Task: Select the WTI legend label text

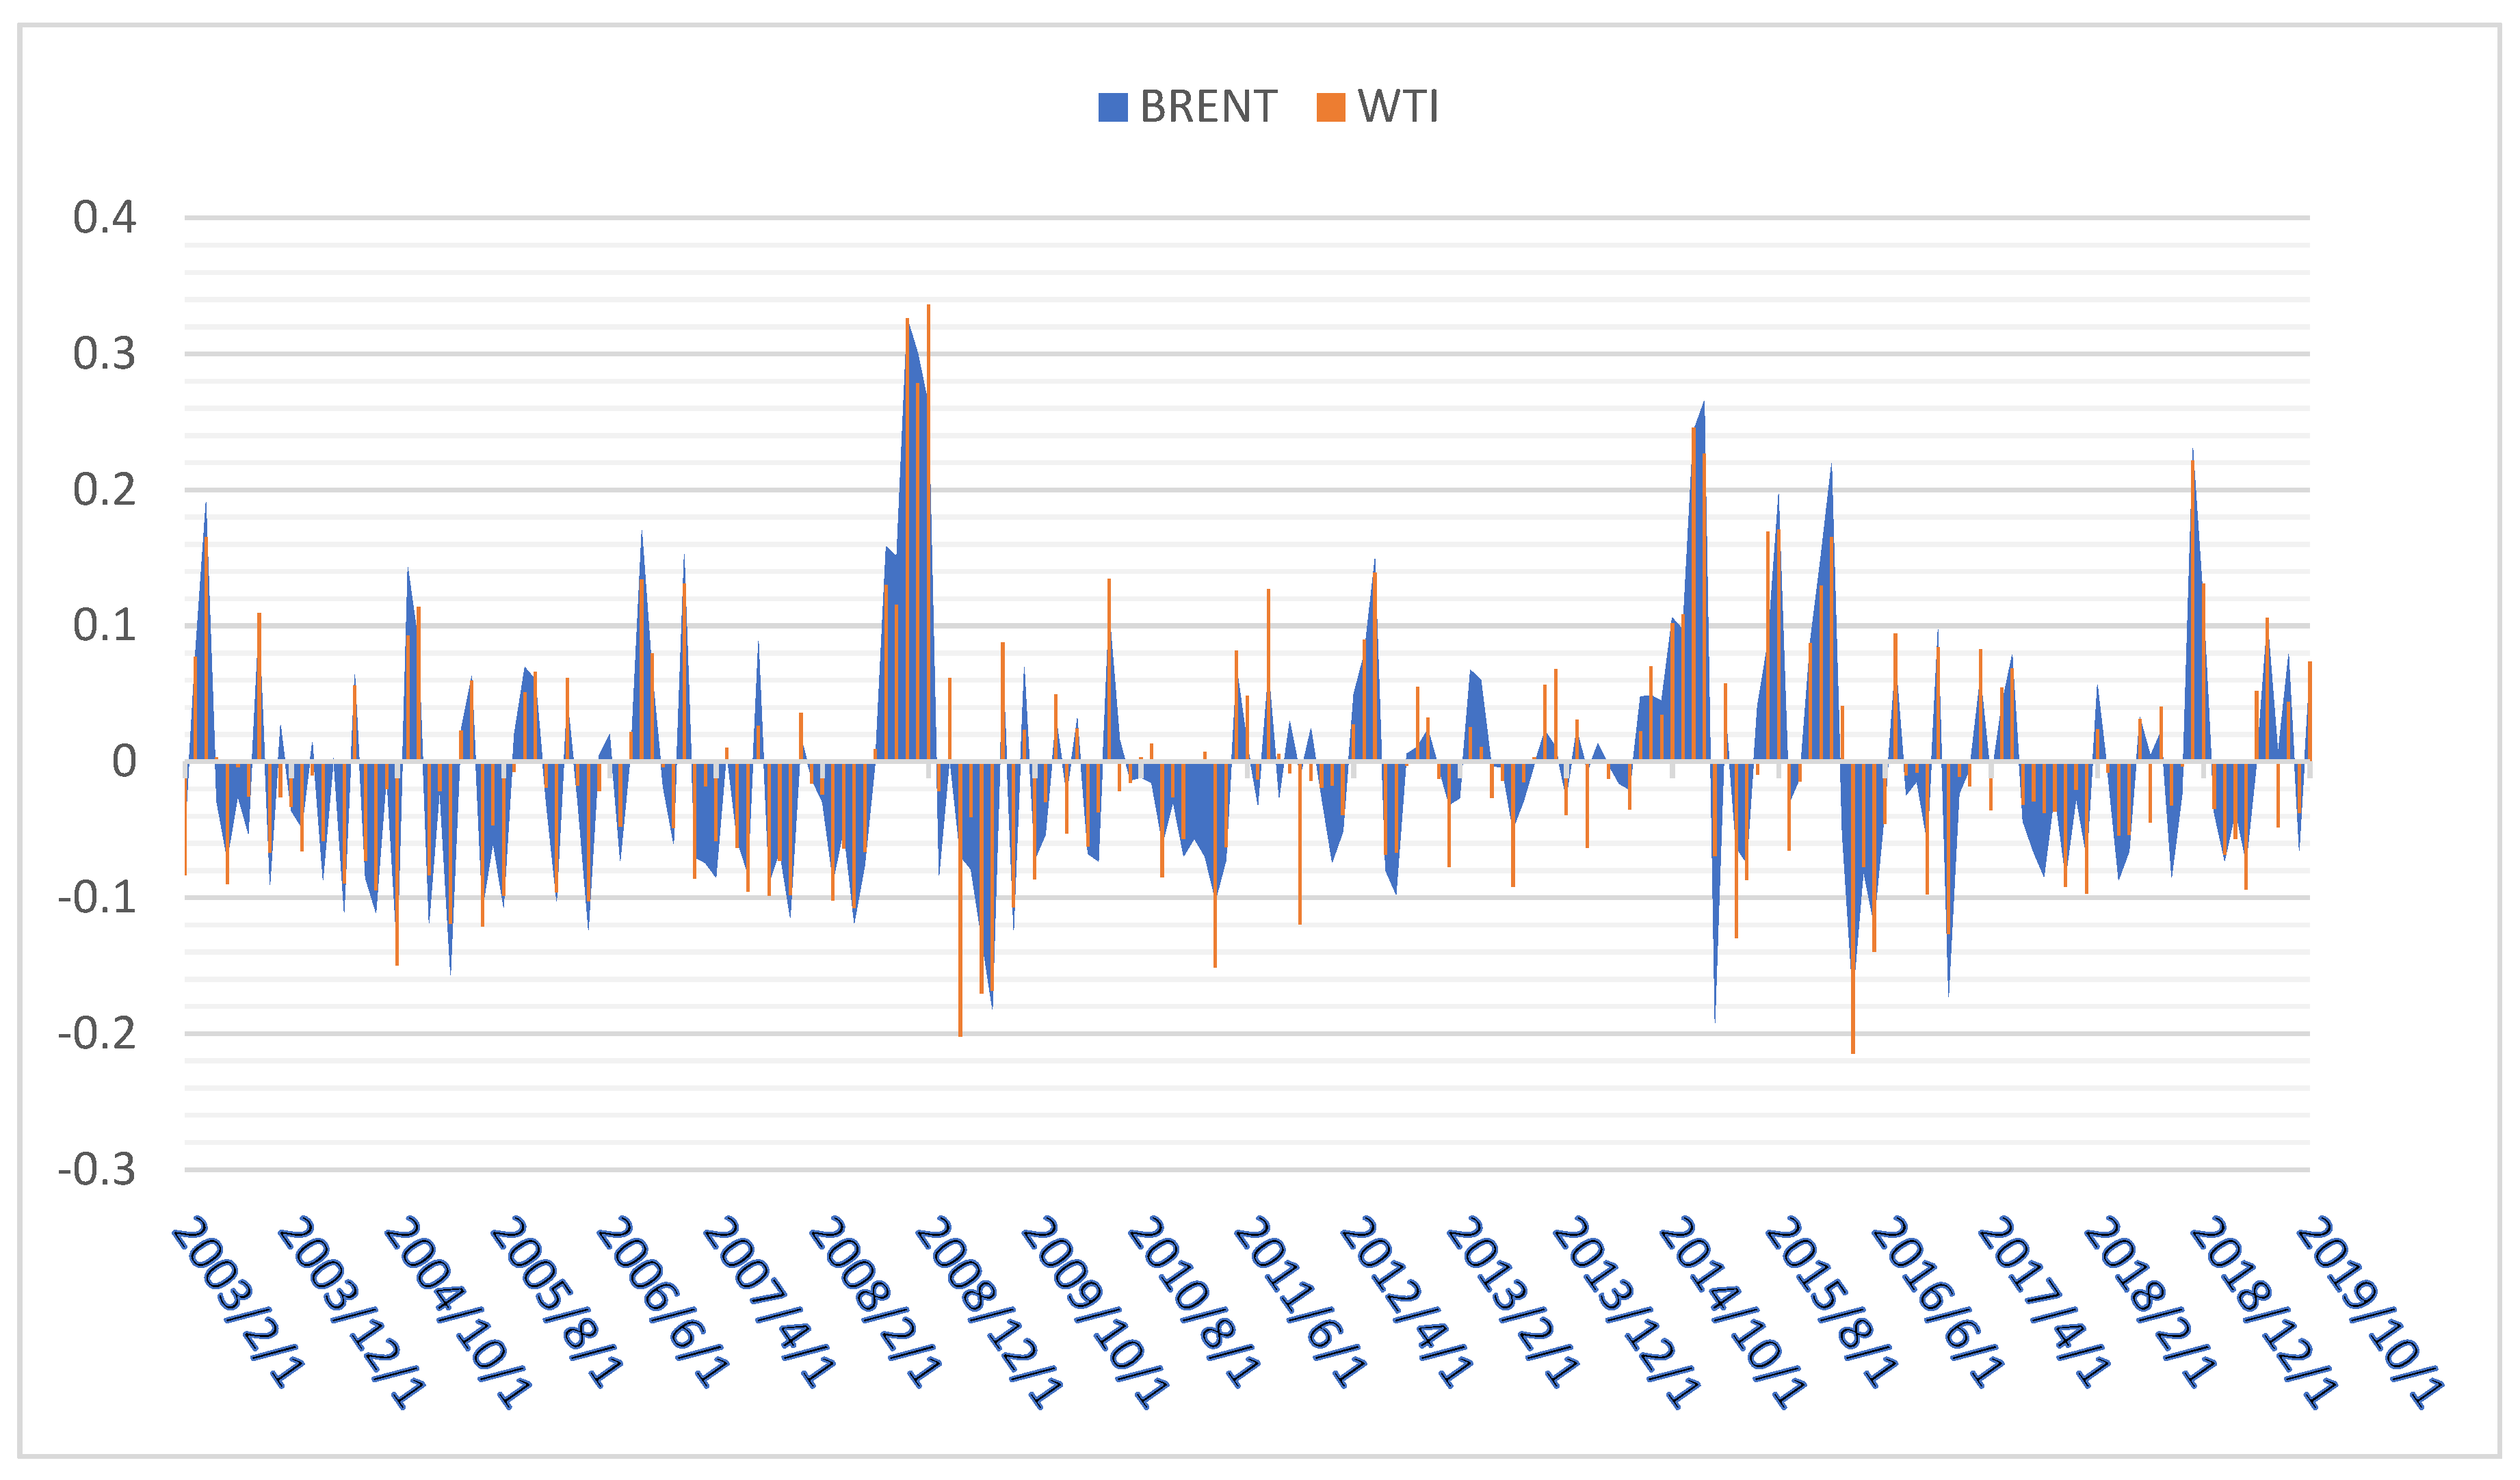Action: 1398,107
